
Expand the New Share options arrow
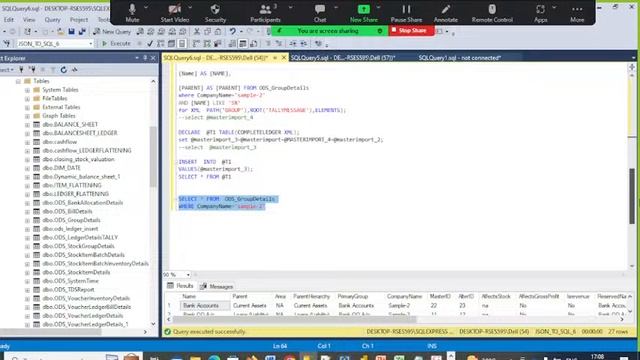378,7
